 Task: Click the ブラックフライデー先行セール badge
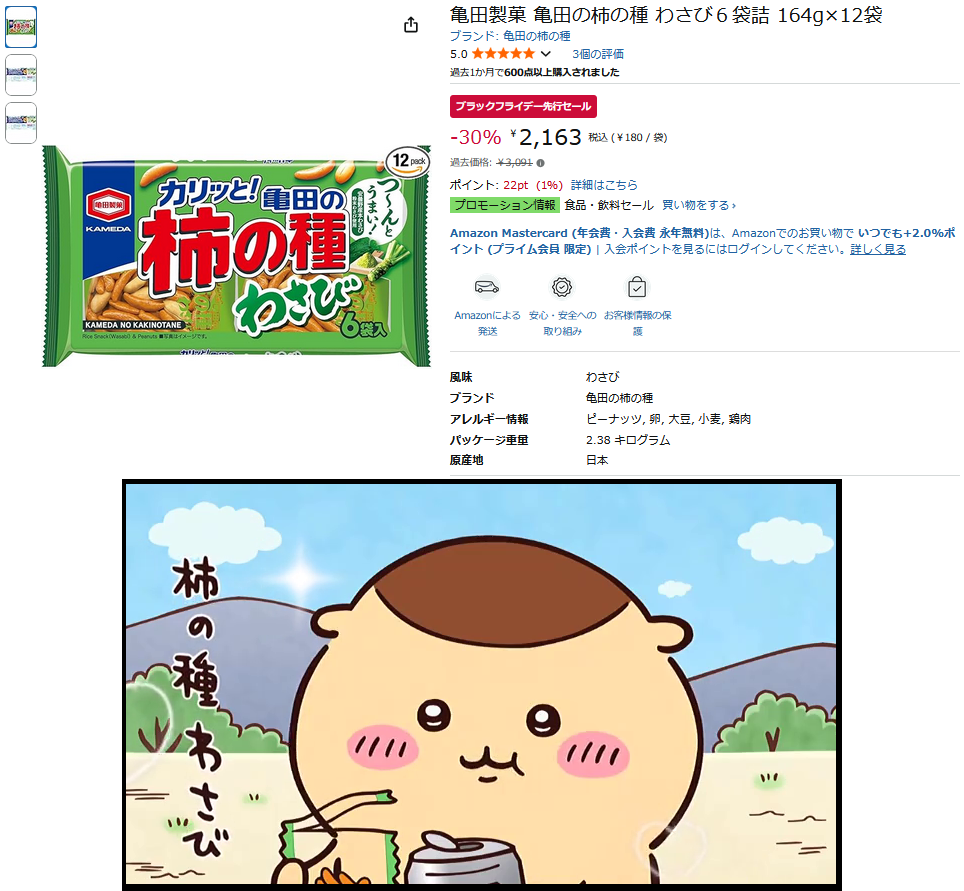[523, 106]
